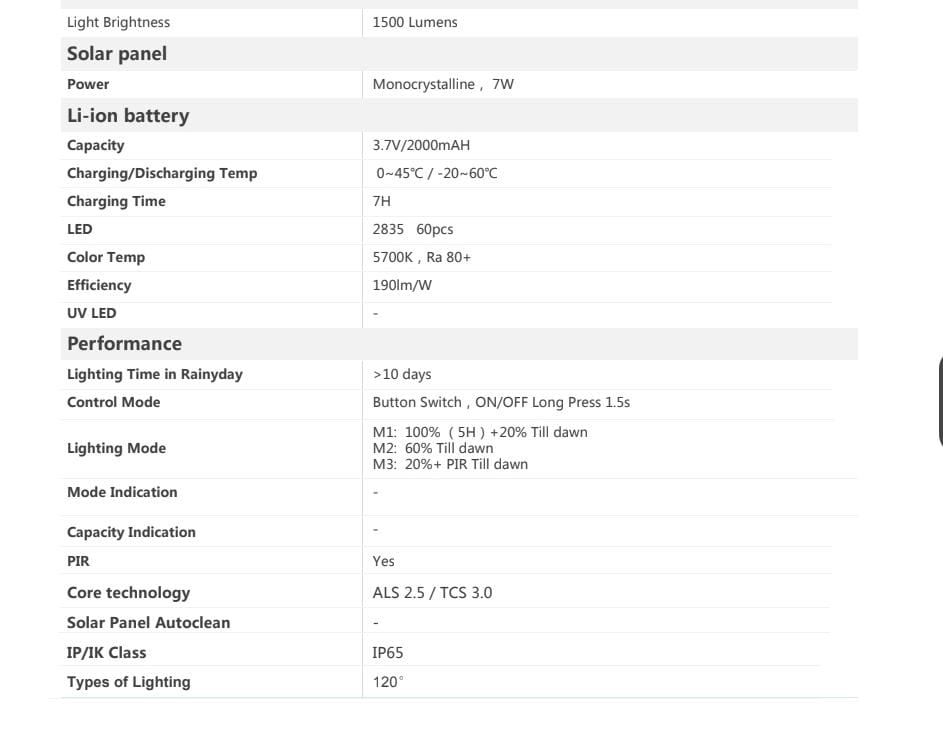Select the 1500 Lumens value

(x=415, y=22)
